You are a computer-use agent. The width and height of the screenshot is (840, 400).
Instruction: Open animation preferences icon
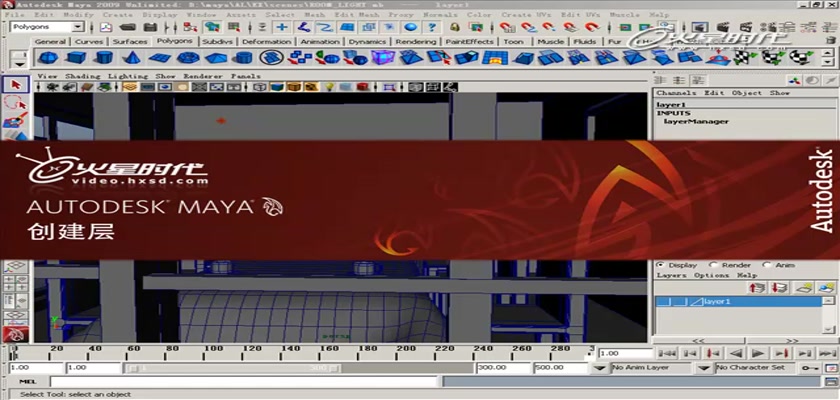[830, 368]
